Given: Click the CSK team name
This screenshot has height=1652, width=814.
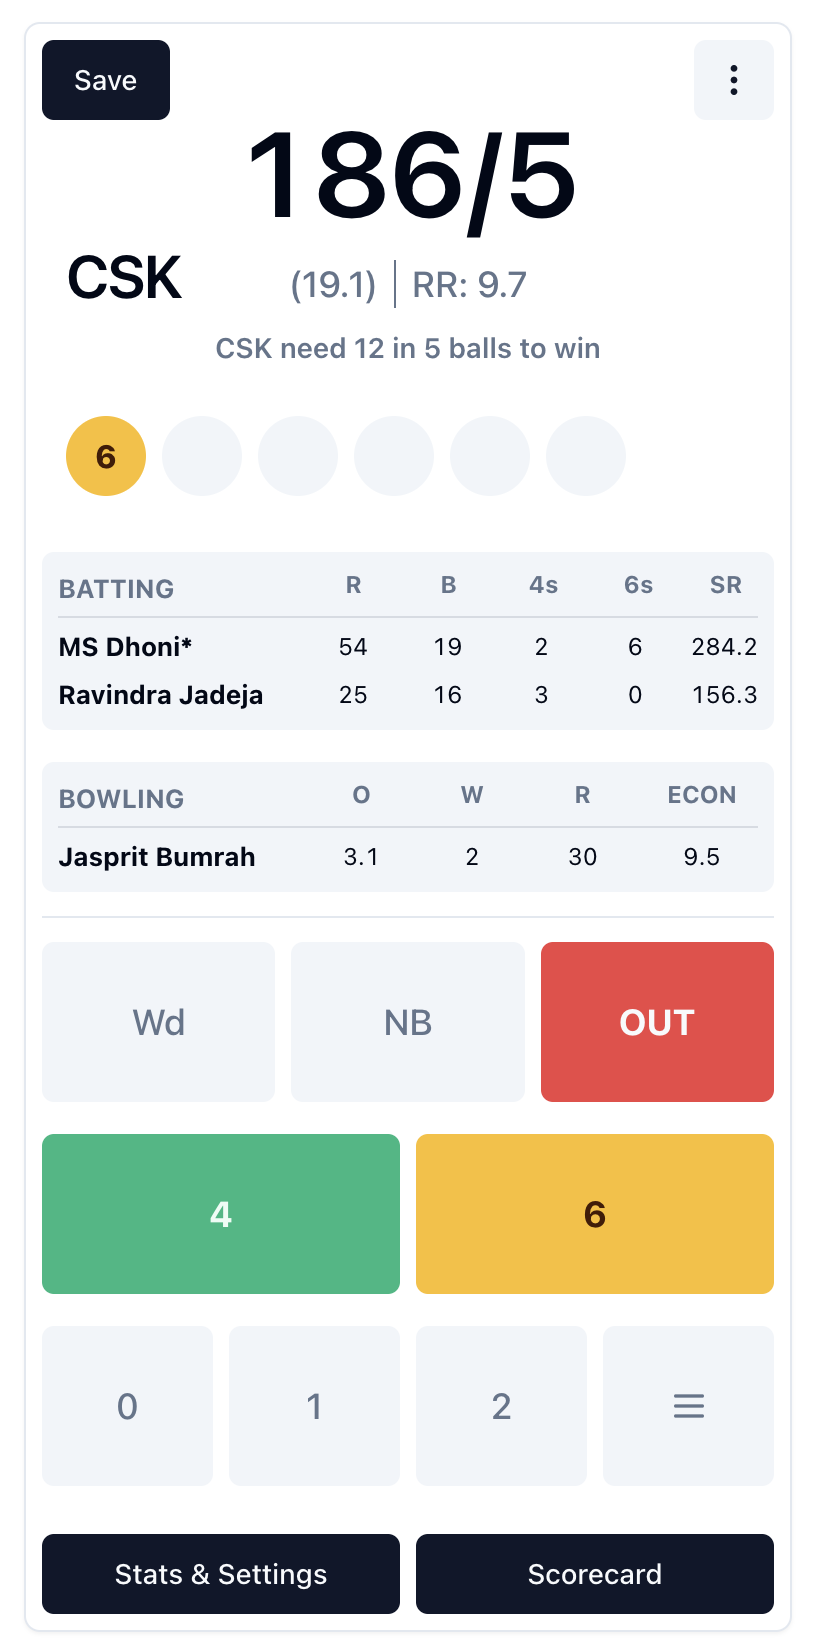Looking at the screenshot, I should click(x=124, y=278).
